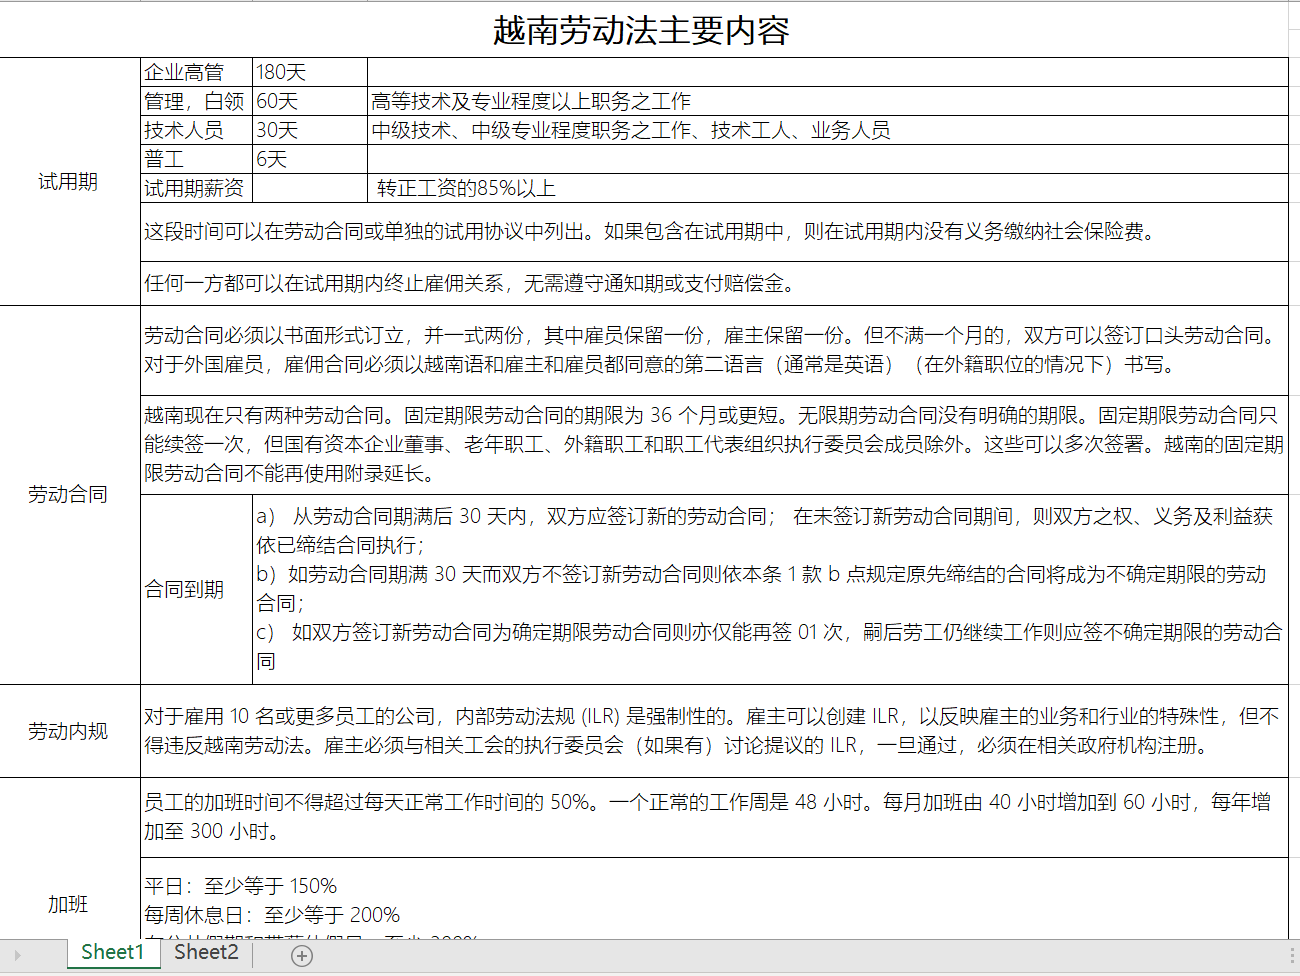Select the 普工 cell

pos(197,159)
